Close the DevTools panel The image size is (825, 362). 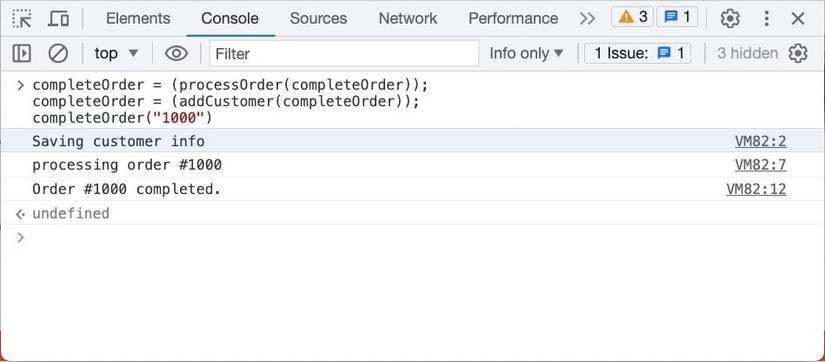tap(798, 18)
